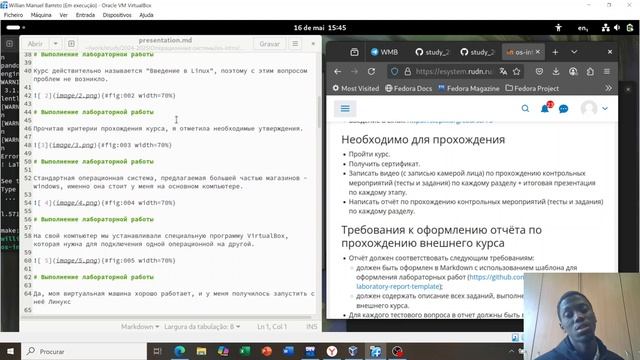Switch to the first study_2 GitHub tab
The height and width of the screenshot is (360, 640).
432,52
